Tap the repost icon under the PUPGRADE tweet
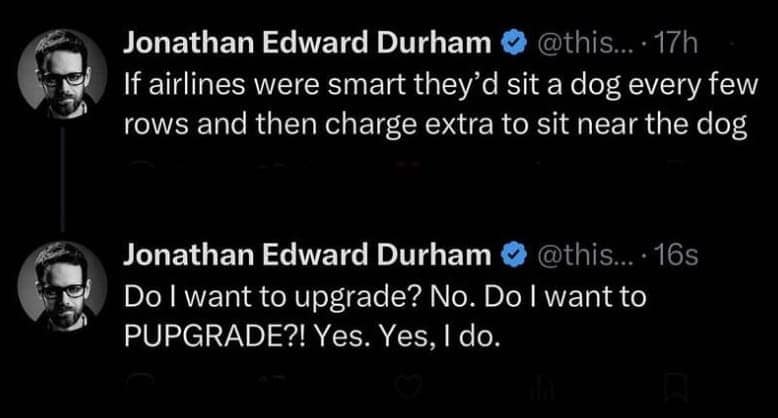The height and width of the screenshot is (418, 778). (270, 386)
